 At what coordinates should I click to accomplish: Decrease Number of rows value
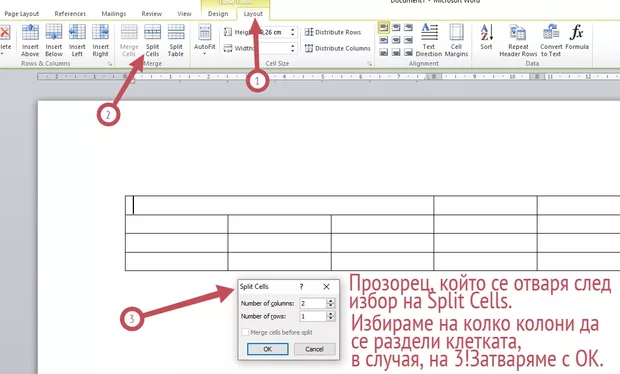click(x=331, y=319)
